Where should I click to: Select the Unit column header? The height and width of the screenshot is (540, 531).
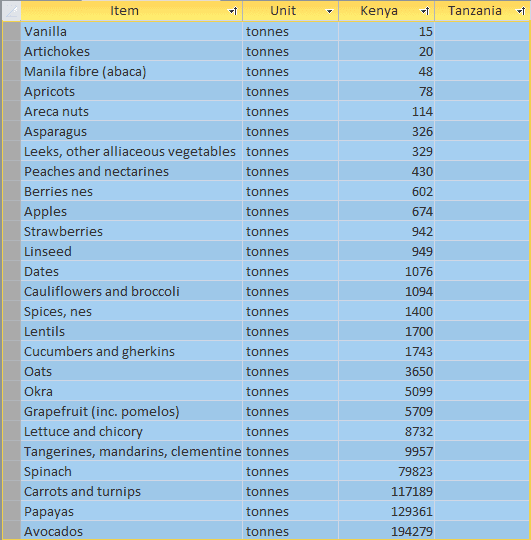point(290,11)
